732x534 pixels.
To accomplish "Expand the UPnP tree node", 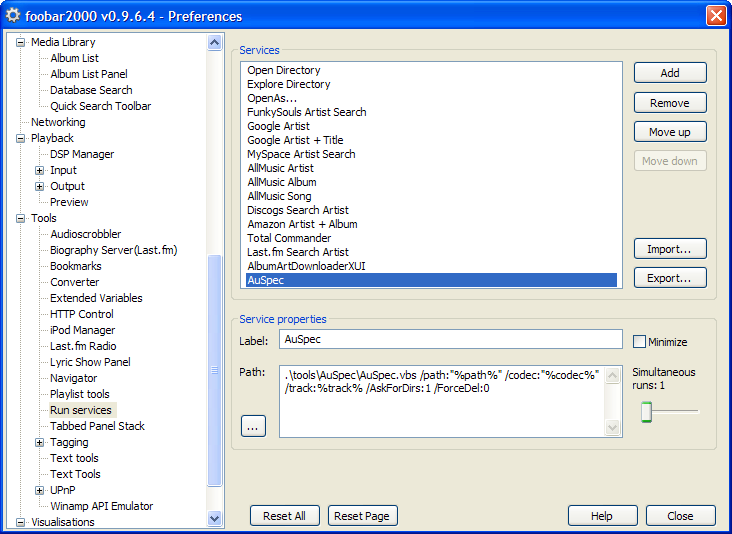I will coord(40,490).
